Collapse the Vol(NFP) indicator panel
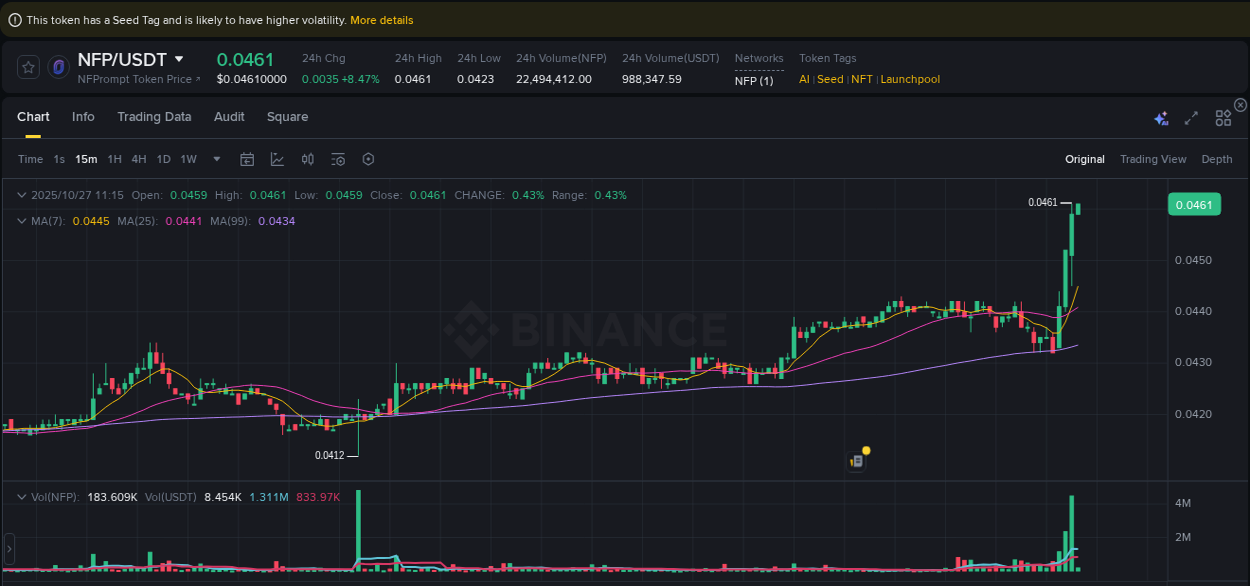Image resolution: width=1250 pixels, height=586 pixels. (x=21, y=496)
